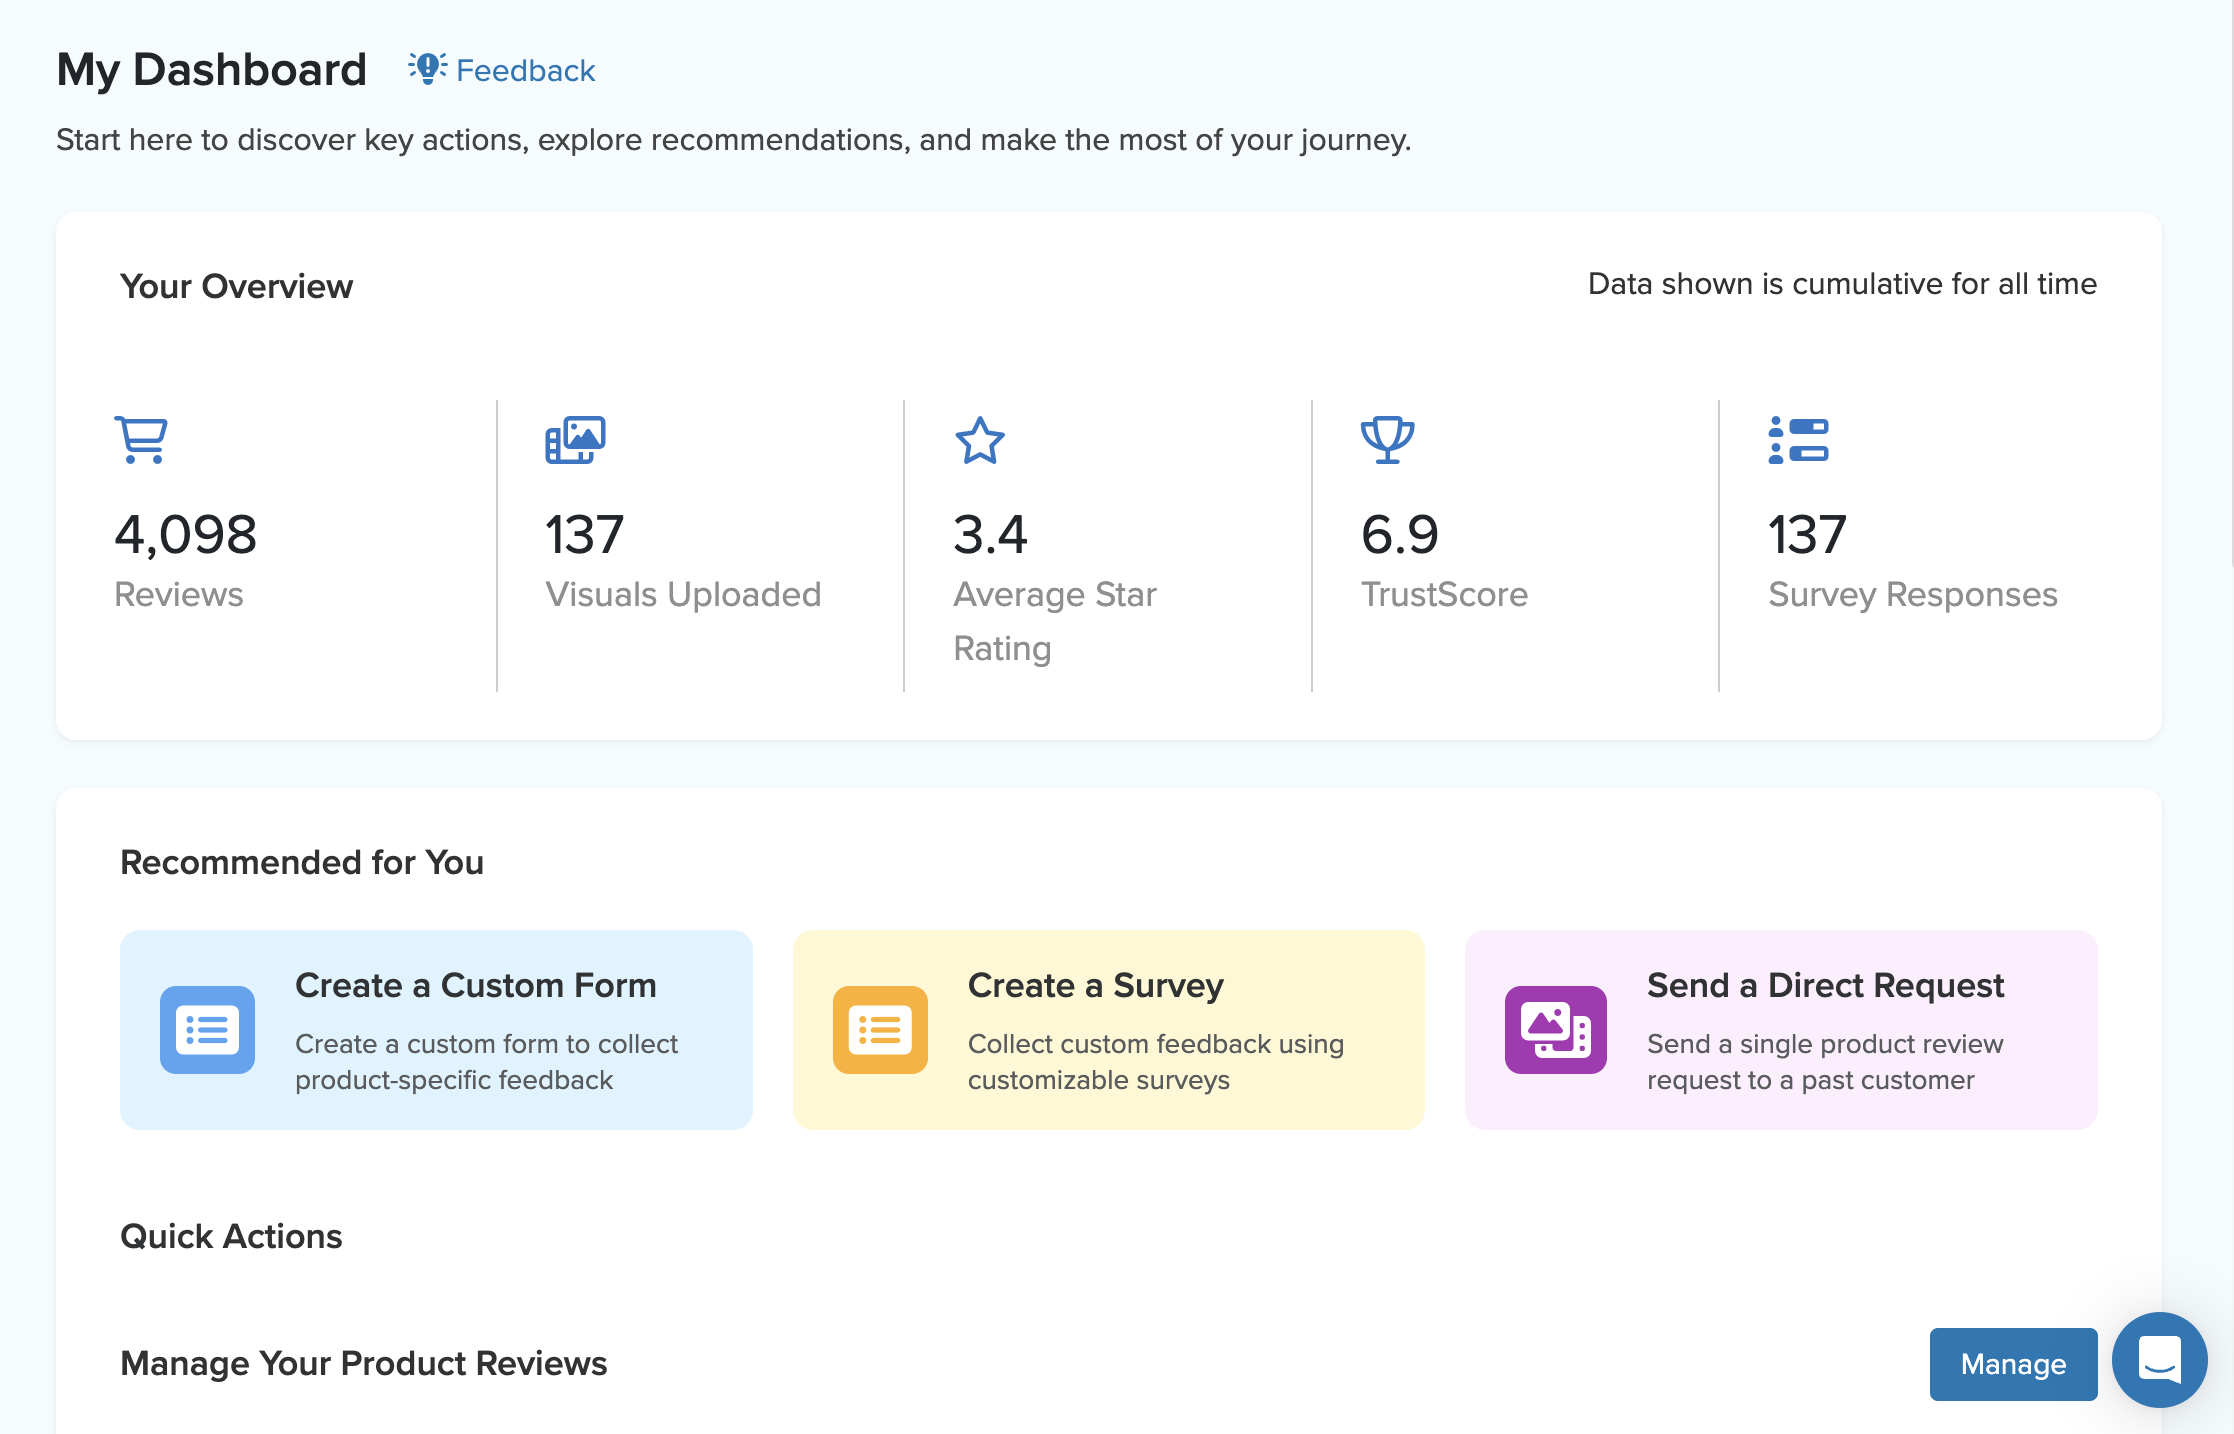Click the shopping cart Reviews icon

[x=141, y=440]
